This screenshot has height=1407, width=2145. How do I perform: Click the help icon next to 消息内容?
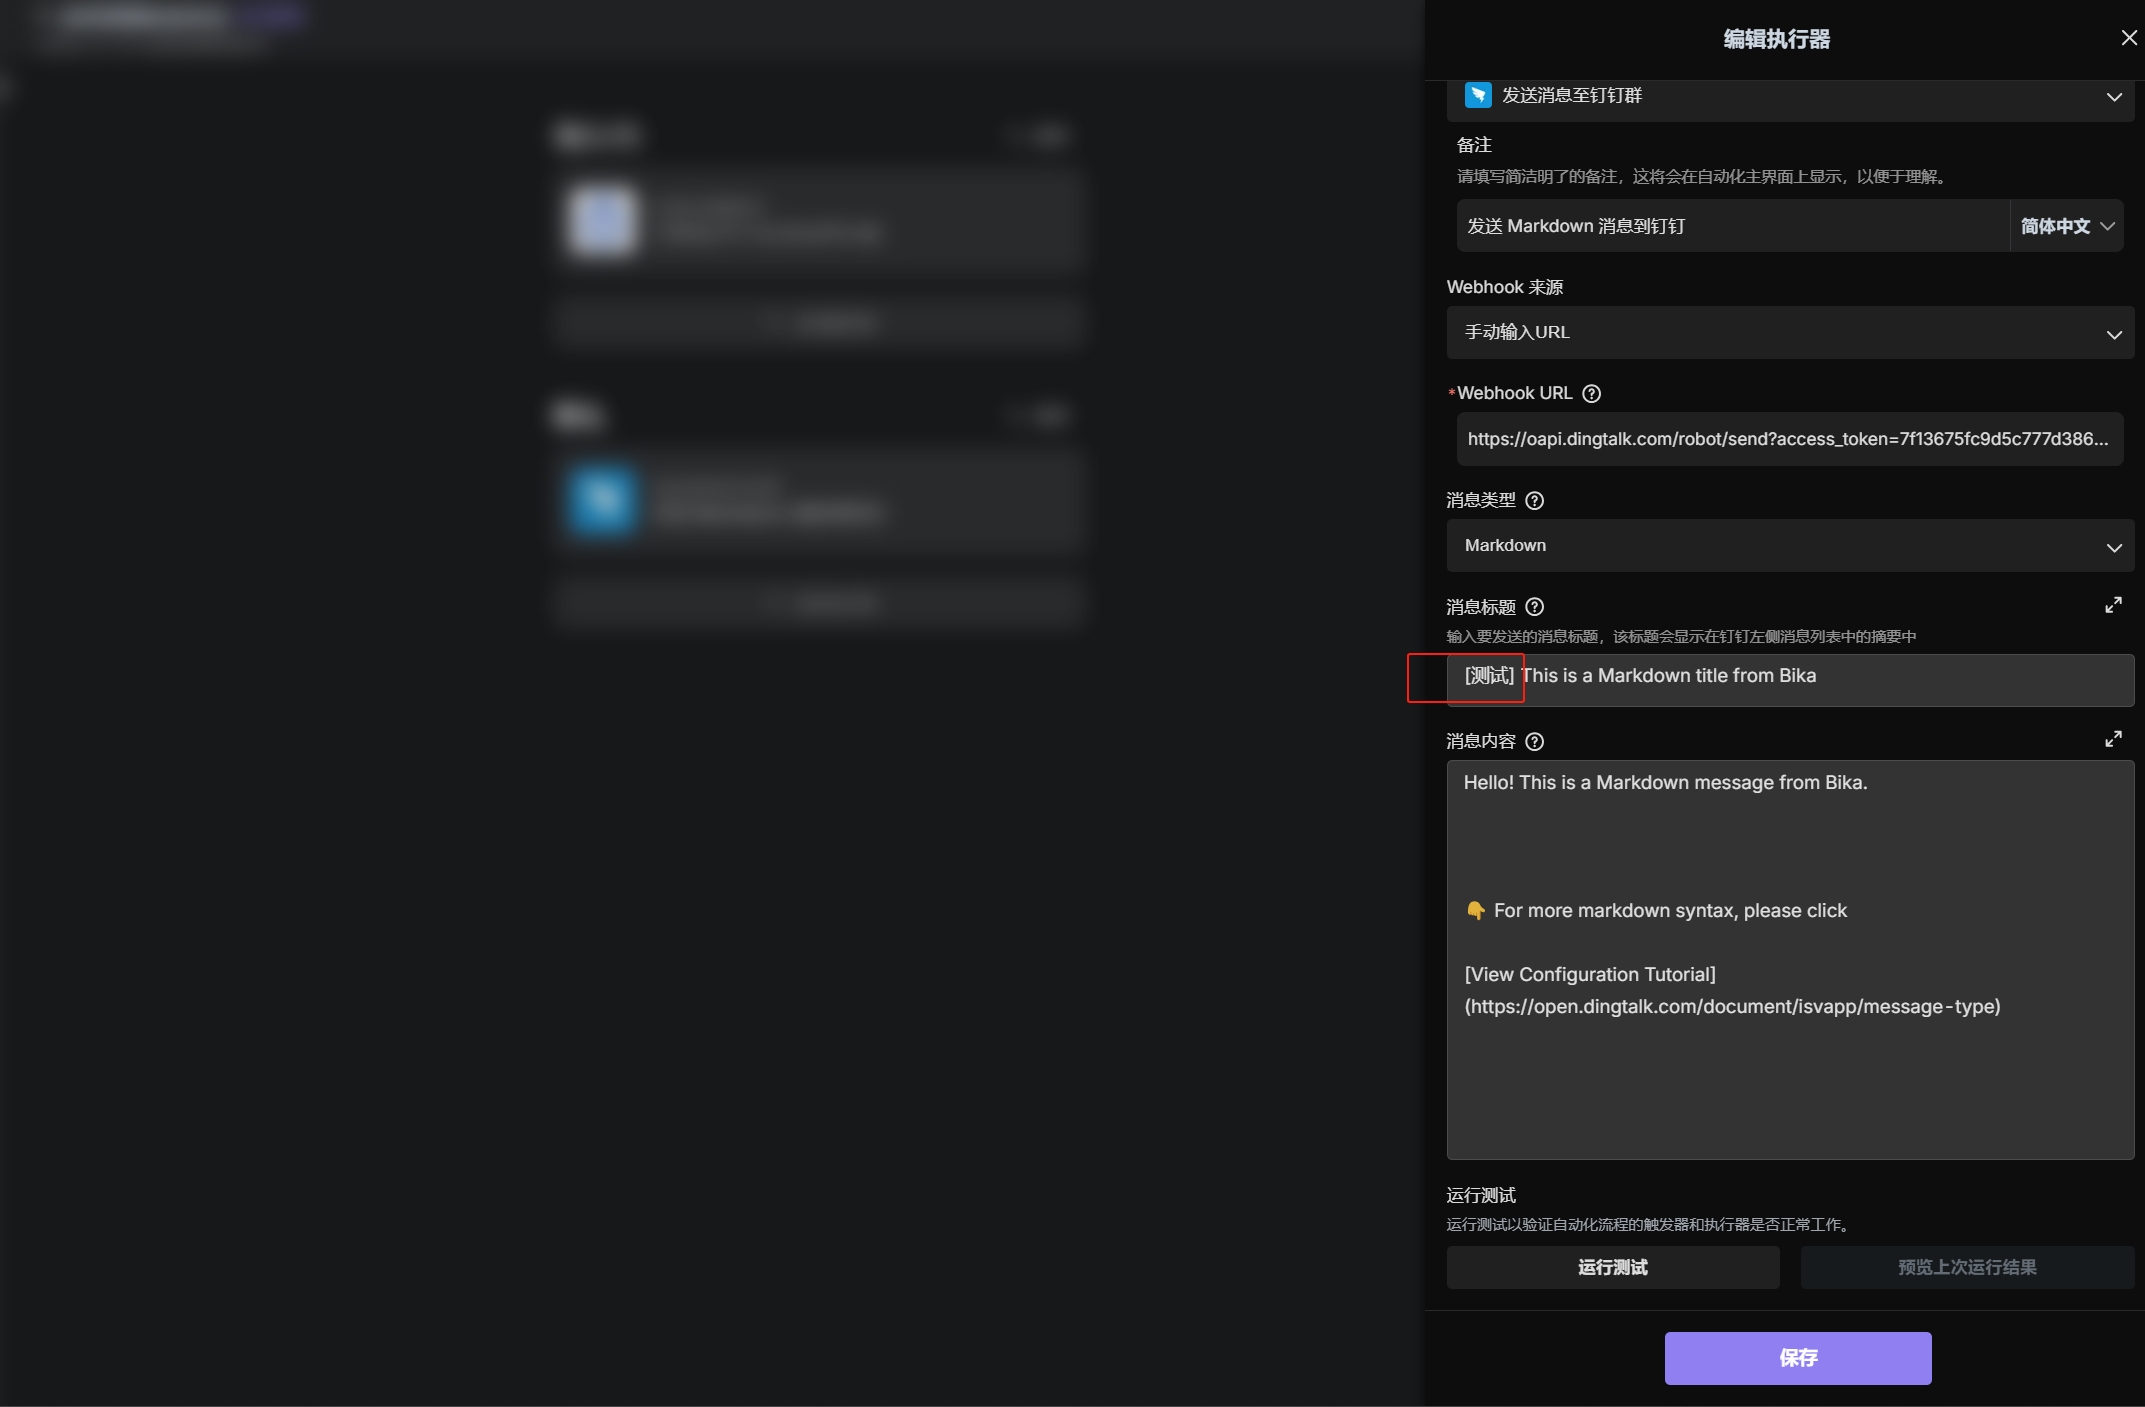pos(1535,741)
